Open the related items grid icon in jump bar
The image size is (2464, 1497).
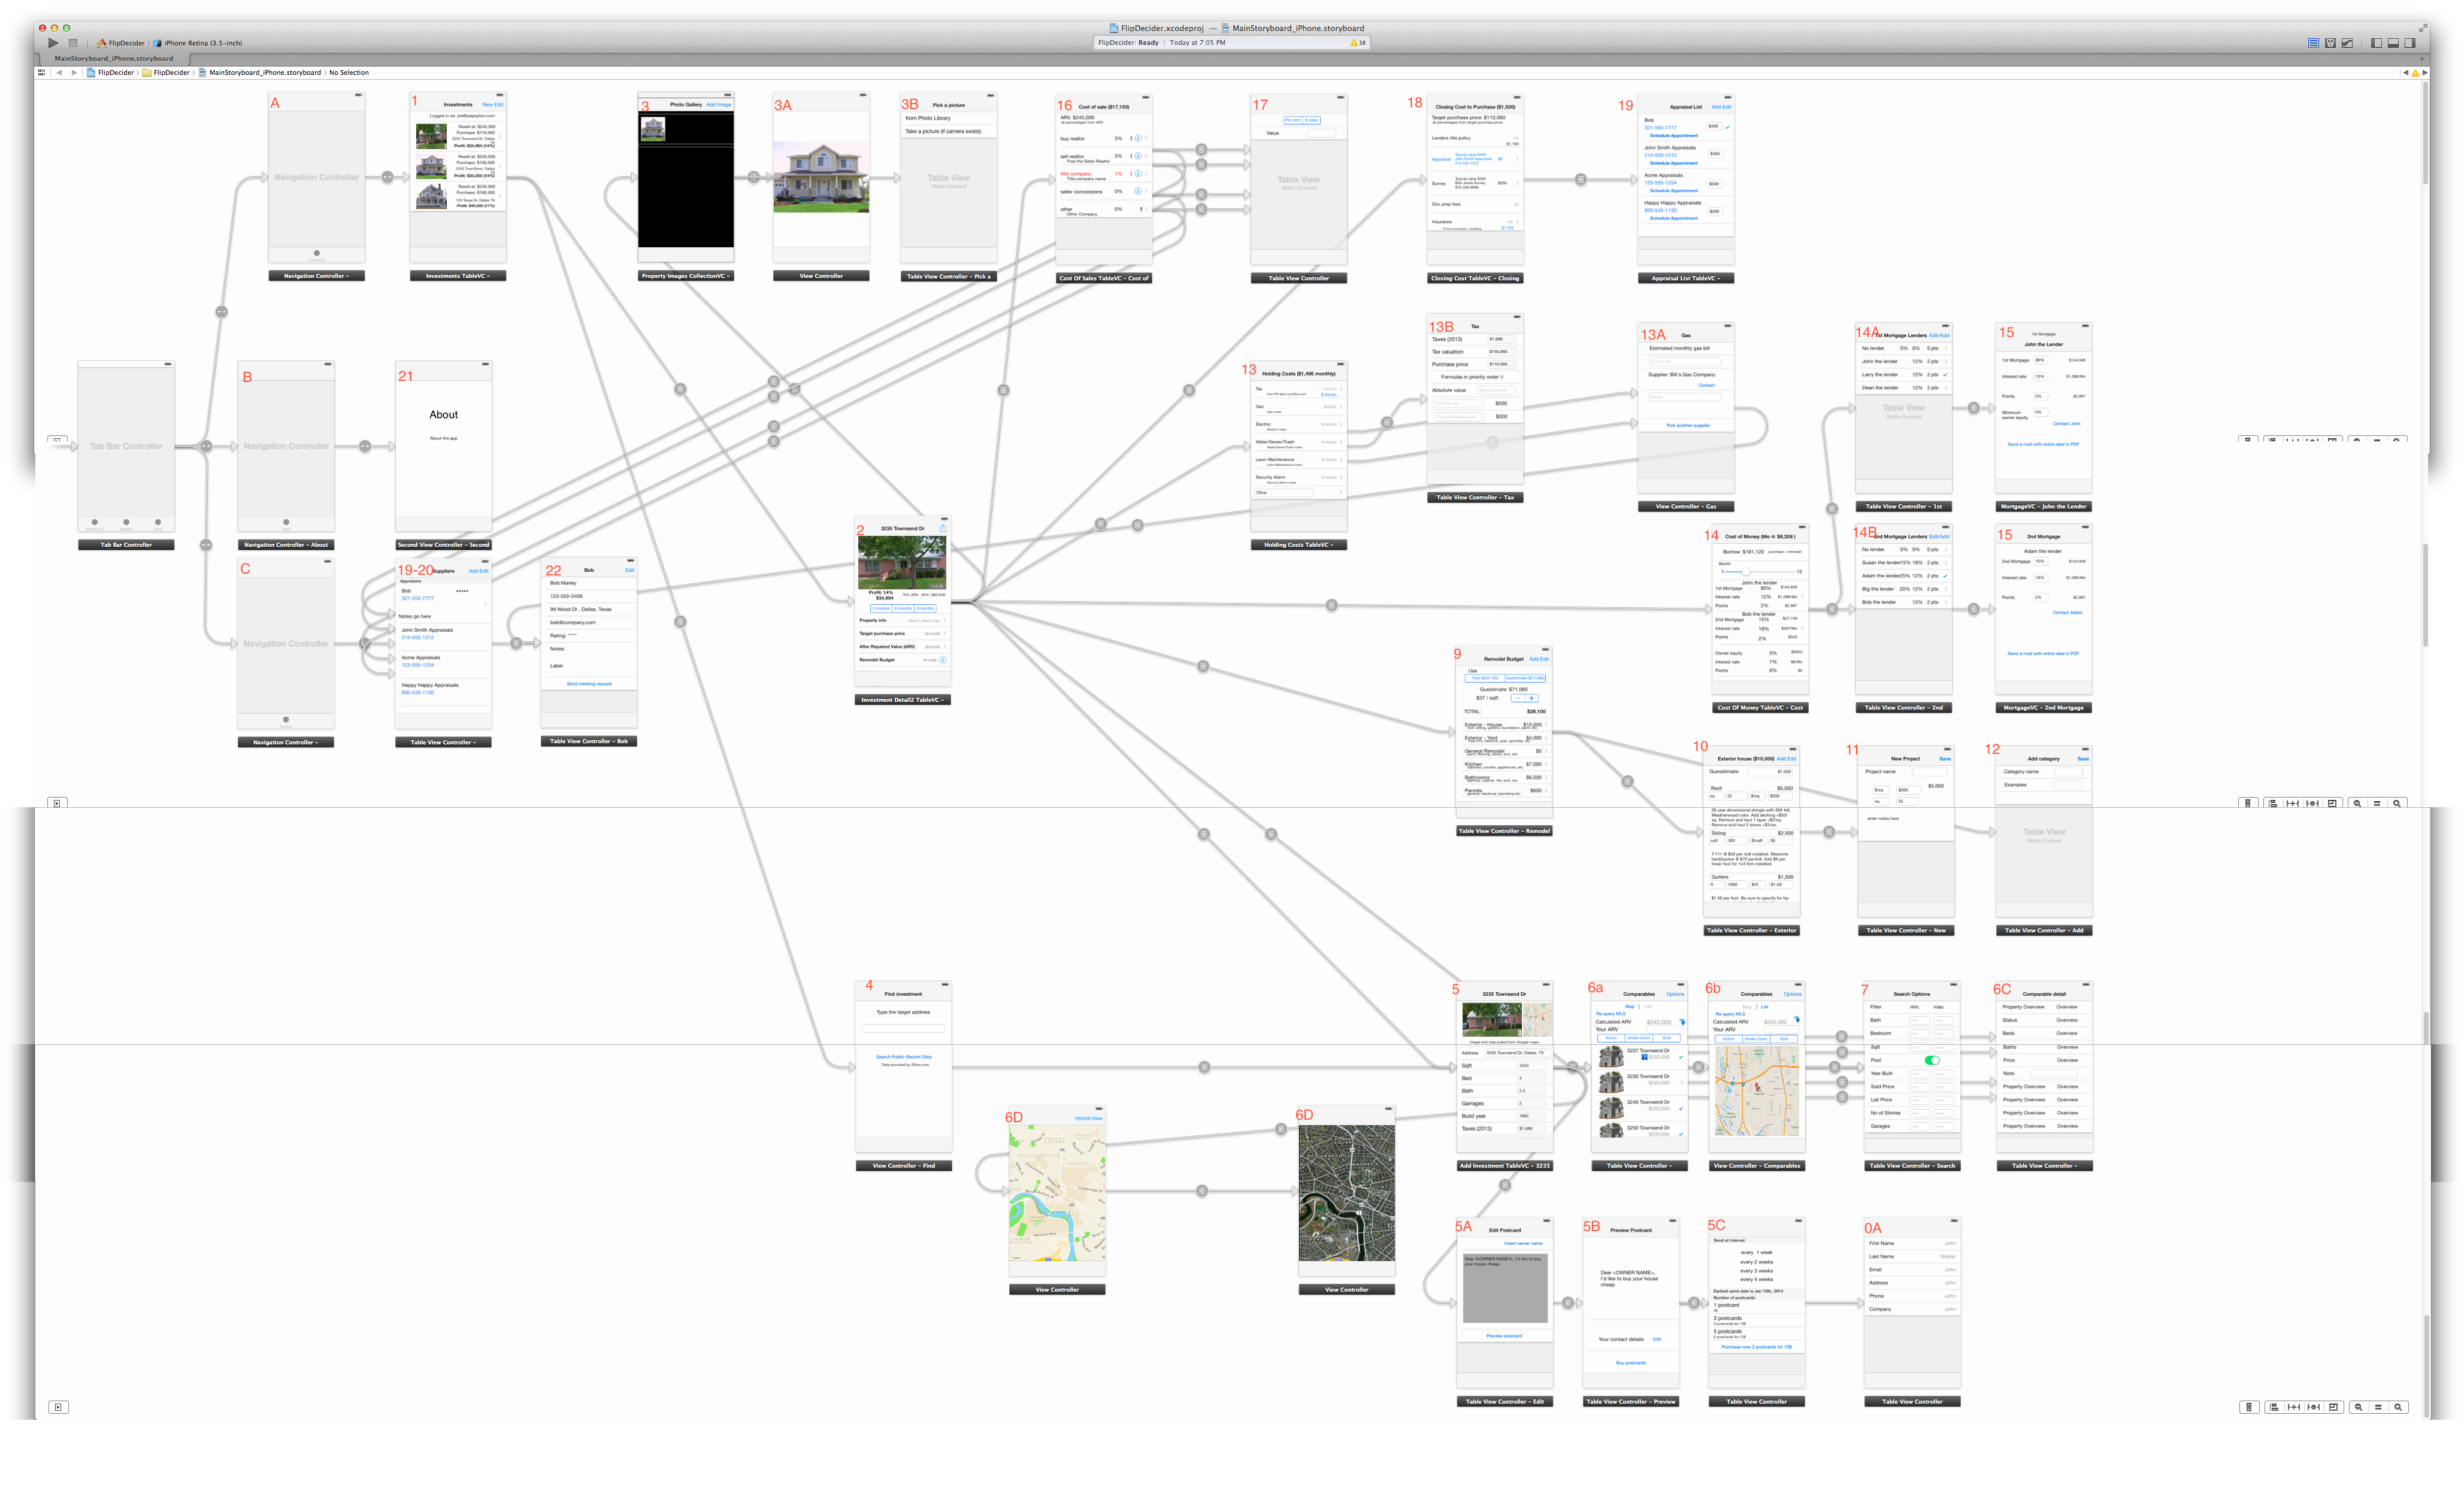click(41, 72)
